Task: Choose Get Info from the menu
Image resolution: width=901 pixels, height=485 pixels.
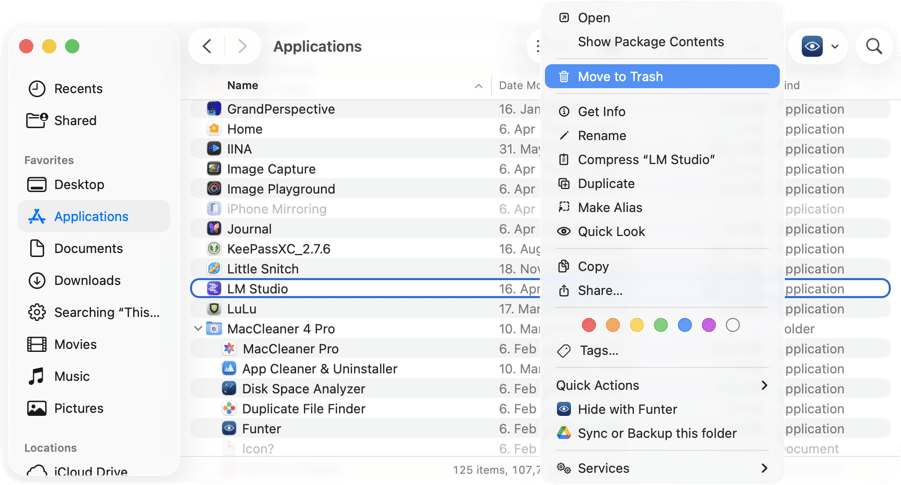Action: click(662, 111)
